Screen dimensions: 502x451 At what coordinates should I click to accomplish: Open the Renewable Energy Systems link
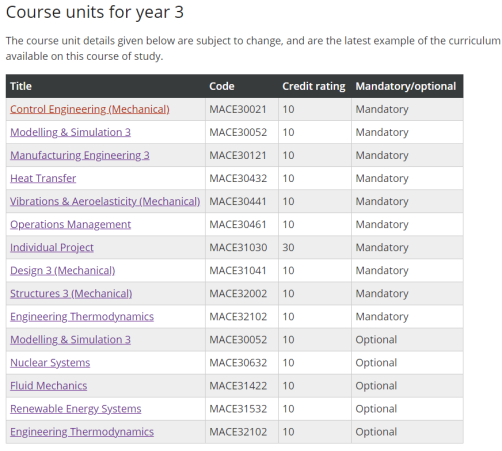(x=76, y=408)
